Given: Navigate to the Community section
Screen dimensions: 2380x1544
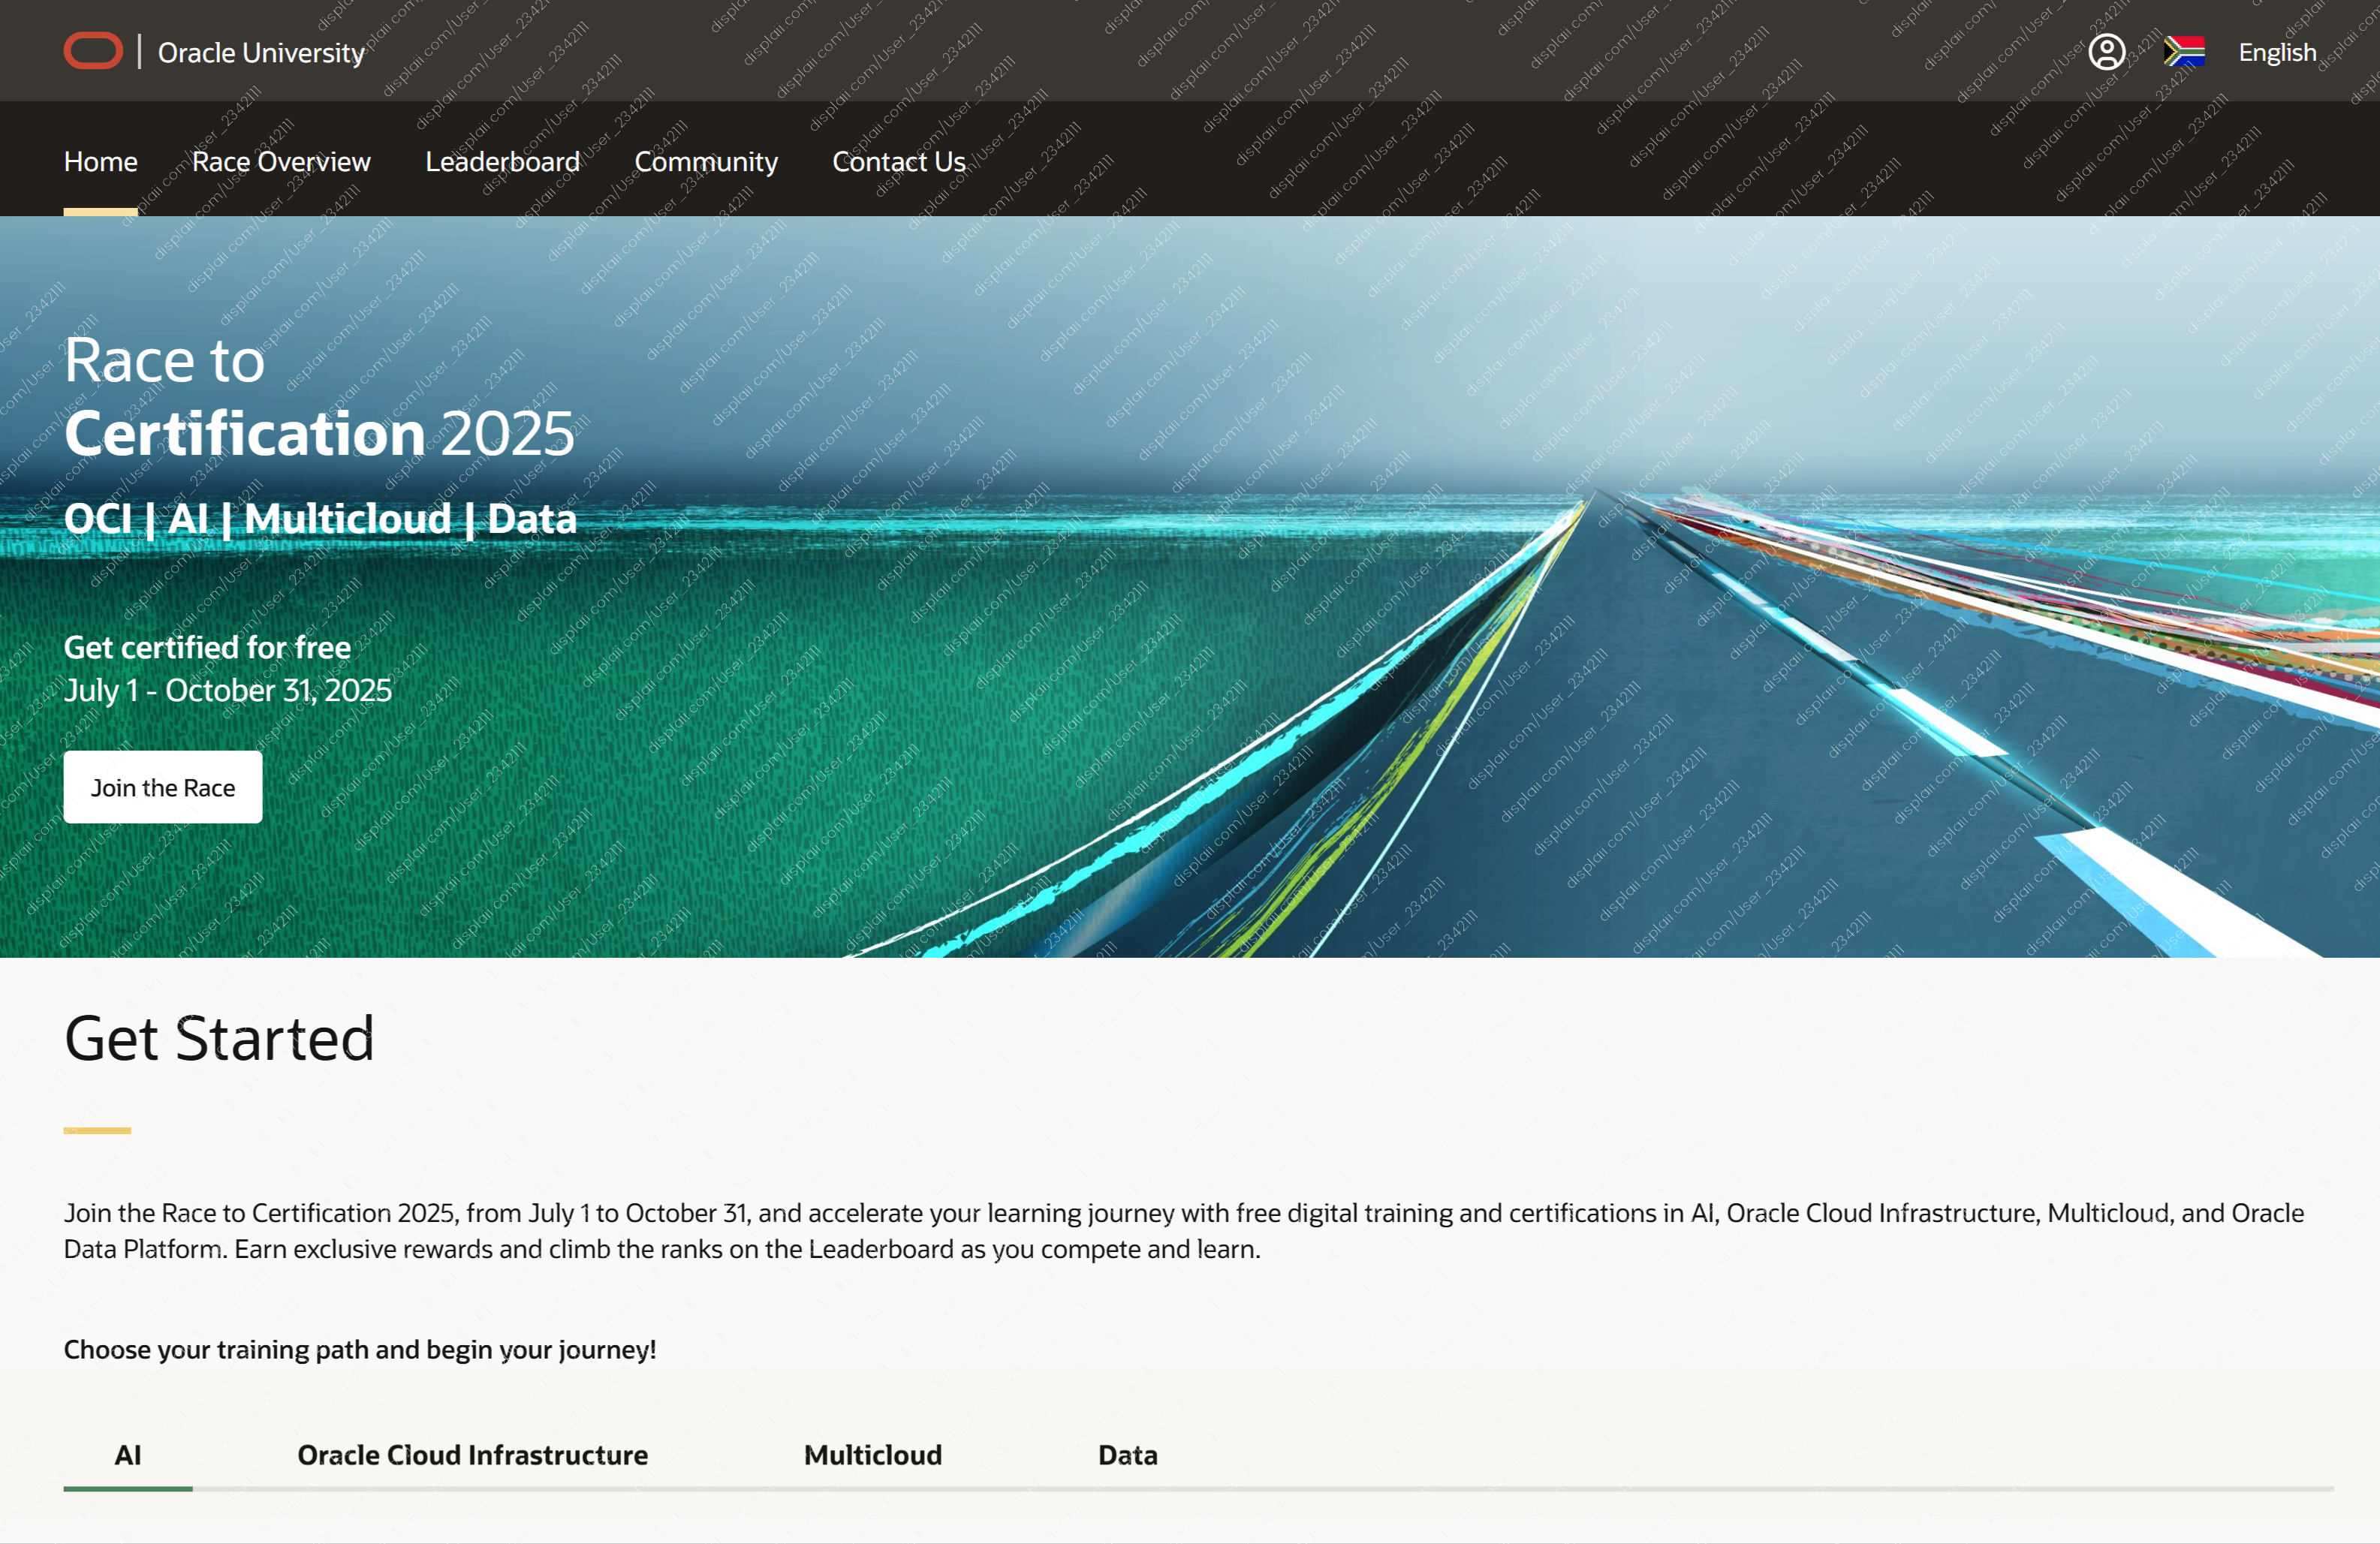Looking at the screenshot, I should click(x=706, y=162).
